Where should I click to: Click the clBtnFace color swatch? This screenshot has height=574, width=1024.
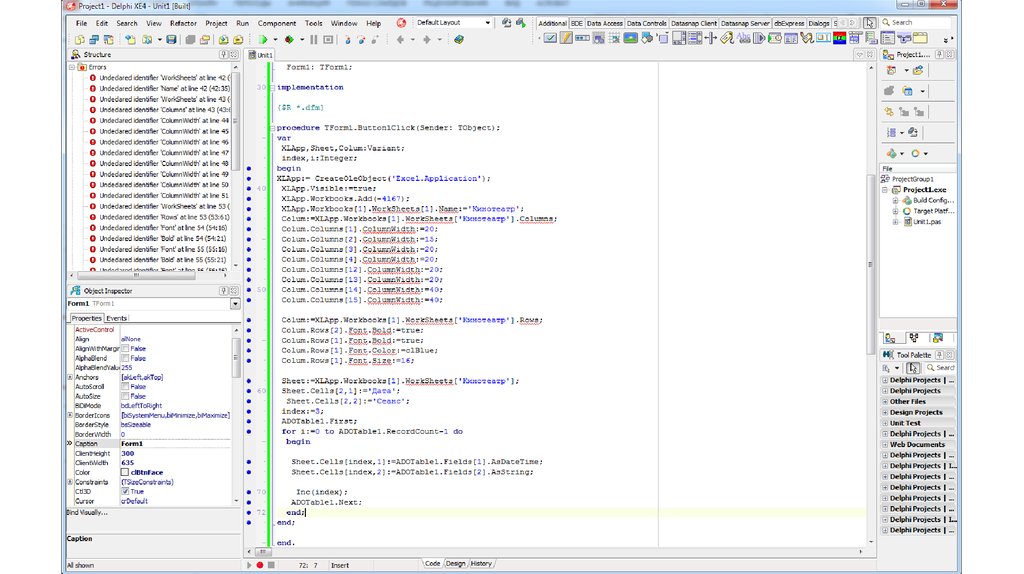(x=125, y=472)
